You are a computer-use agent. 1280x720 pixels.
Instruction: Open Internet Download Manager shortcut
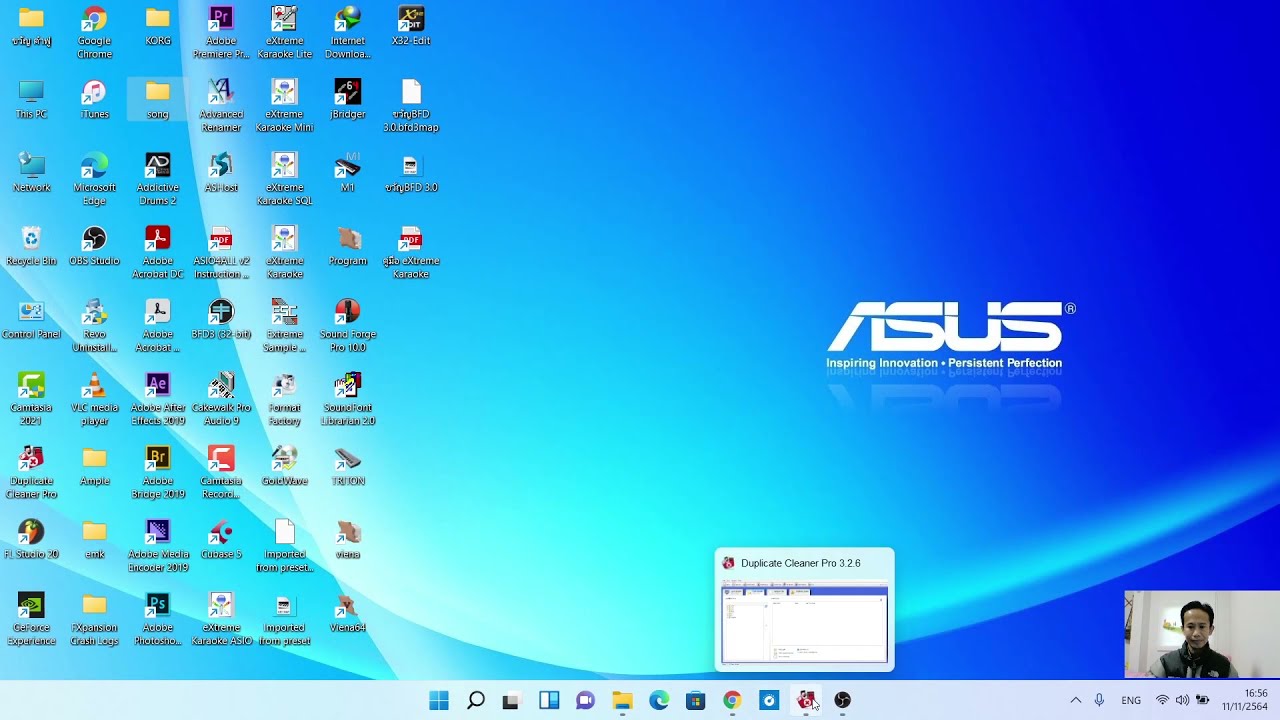coord(348,31)
